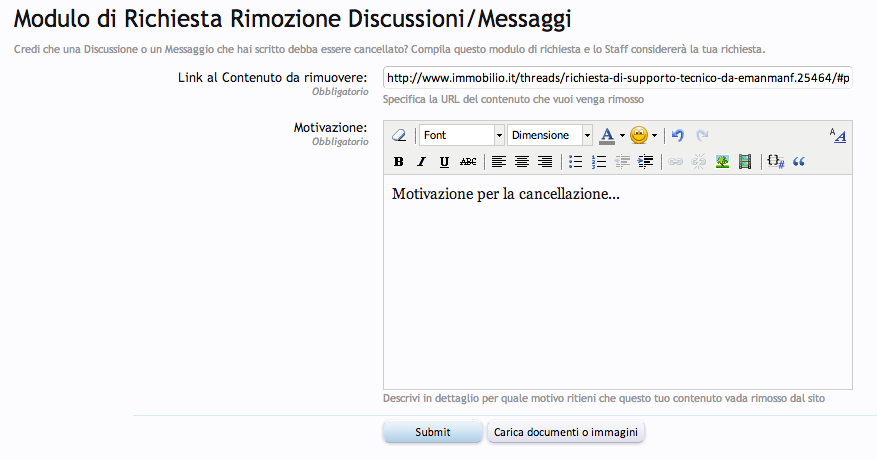Click the Unlink broken chain icon
Viewport: 877px width, 460px height.
click(699, 162)
